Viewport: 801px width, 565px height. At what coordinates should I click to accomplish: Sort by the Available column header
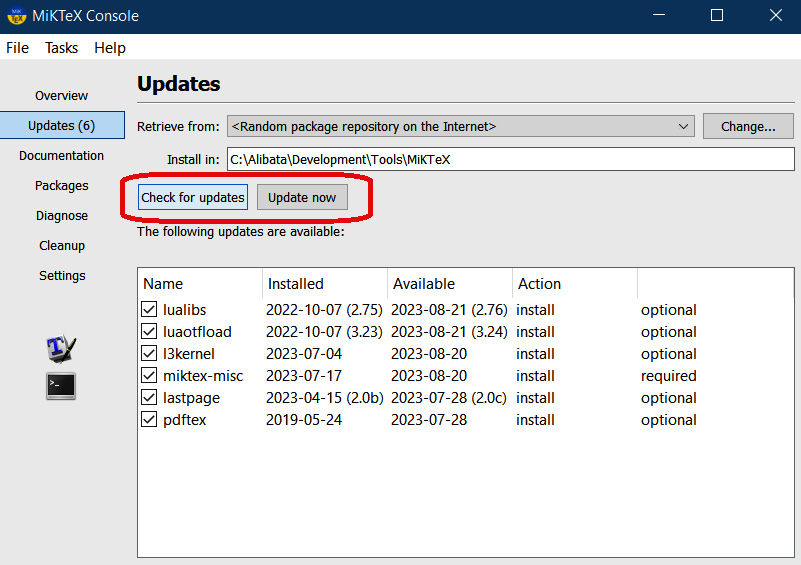(x=450, y=284)
